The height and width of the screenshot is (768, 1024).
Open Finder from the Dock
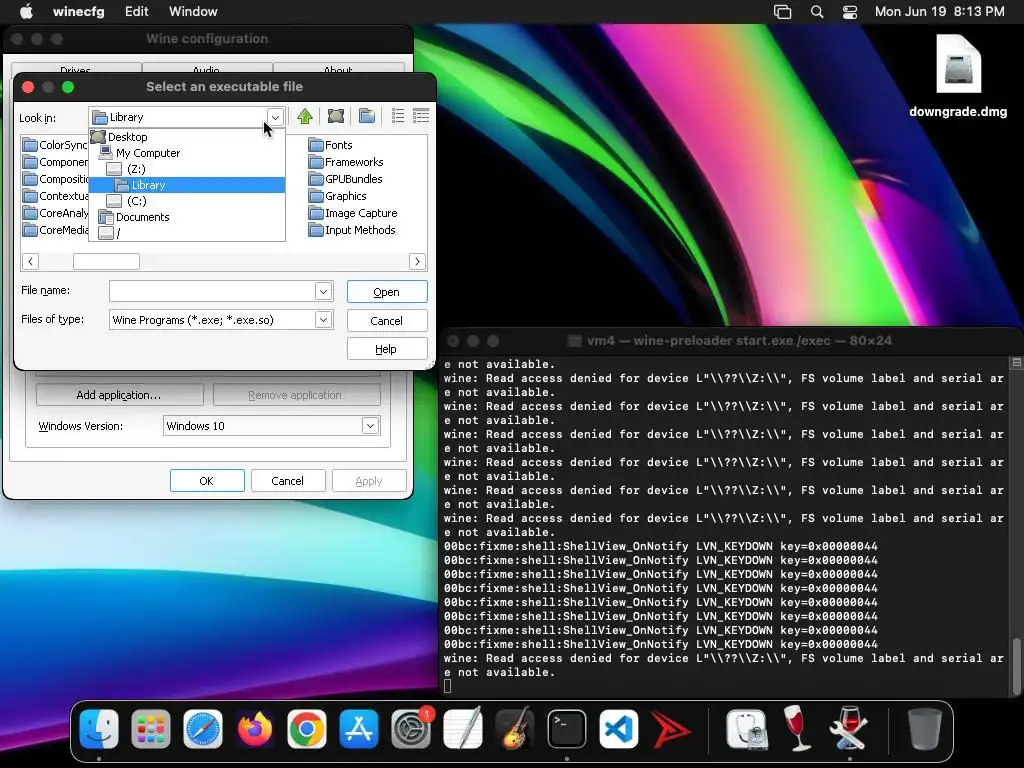tap(99, 729)
